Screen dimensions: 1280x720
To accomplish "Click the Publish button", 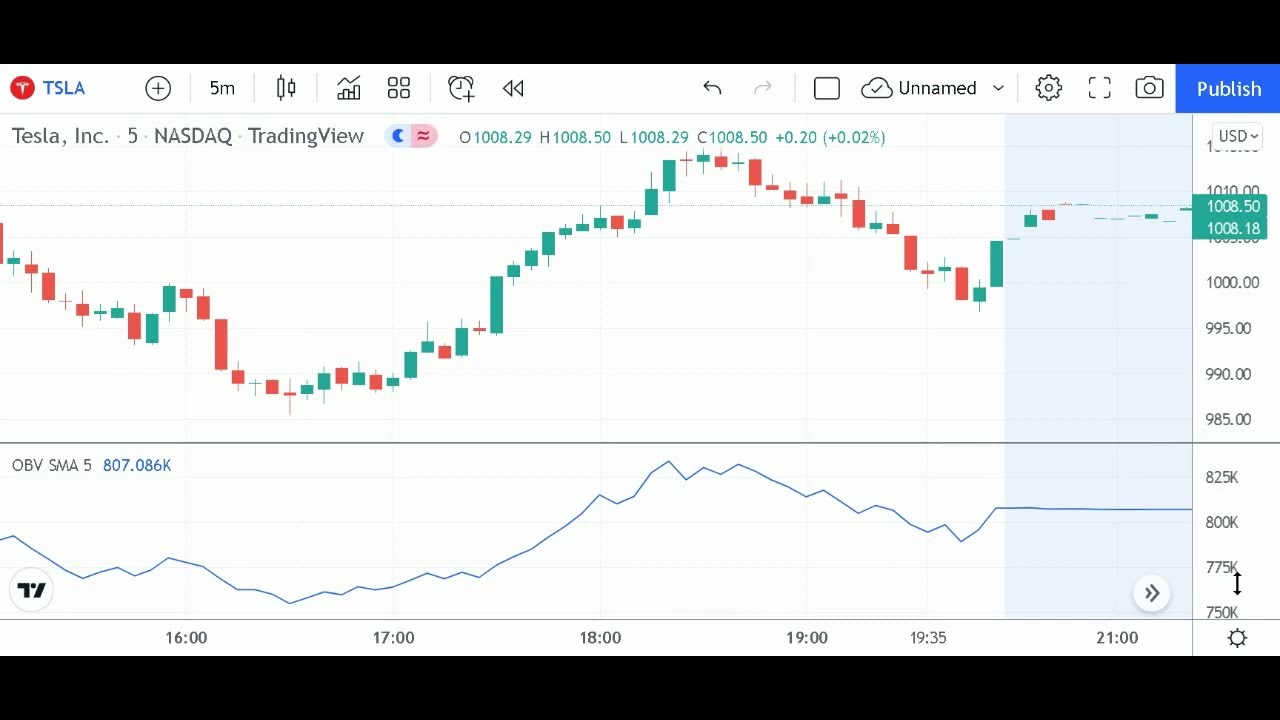I will tap(1228, 89).
